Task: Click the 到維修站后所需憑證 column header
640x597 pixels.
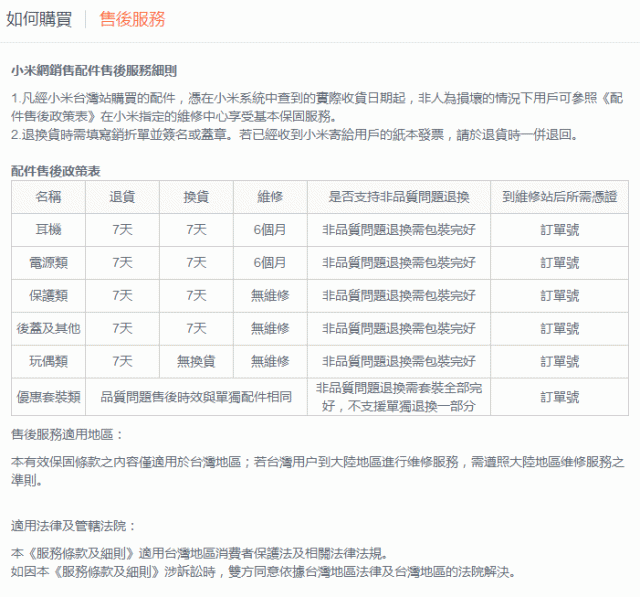Action: click(x=560, y=197)
